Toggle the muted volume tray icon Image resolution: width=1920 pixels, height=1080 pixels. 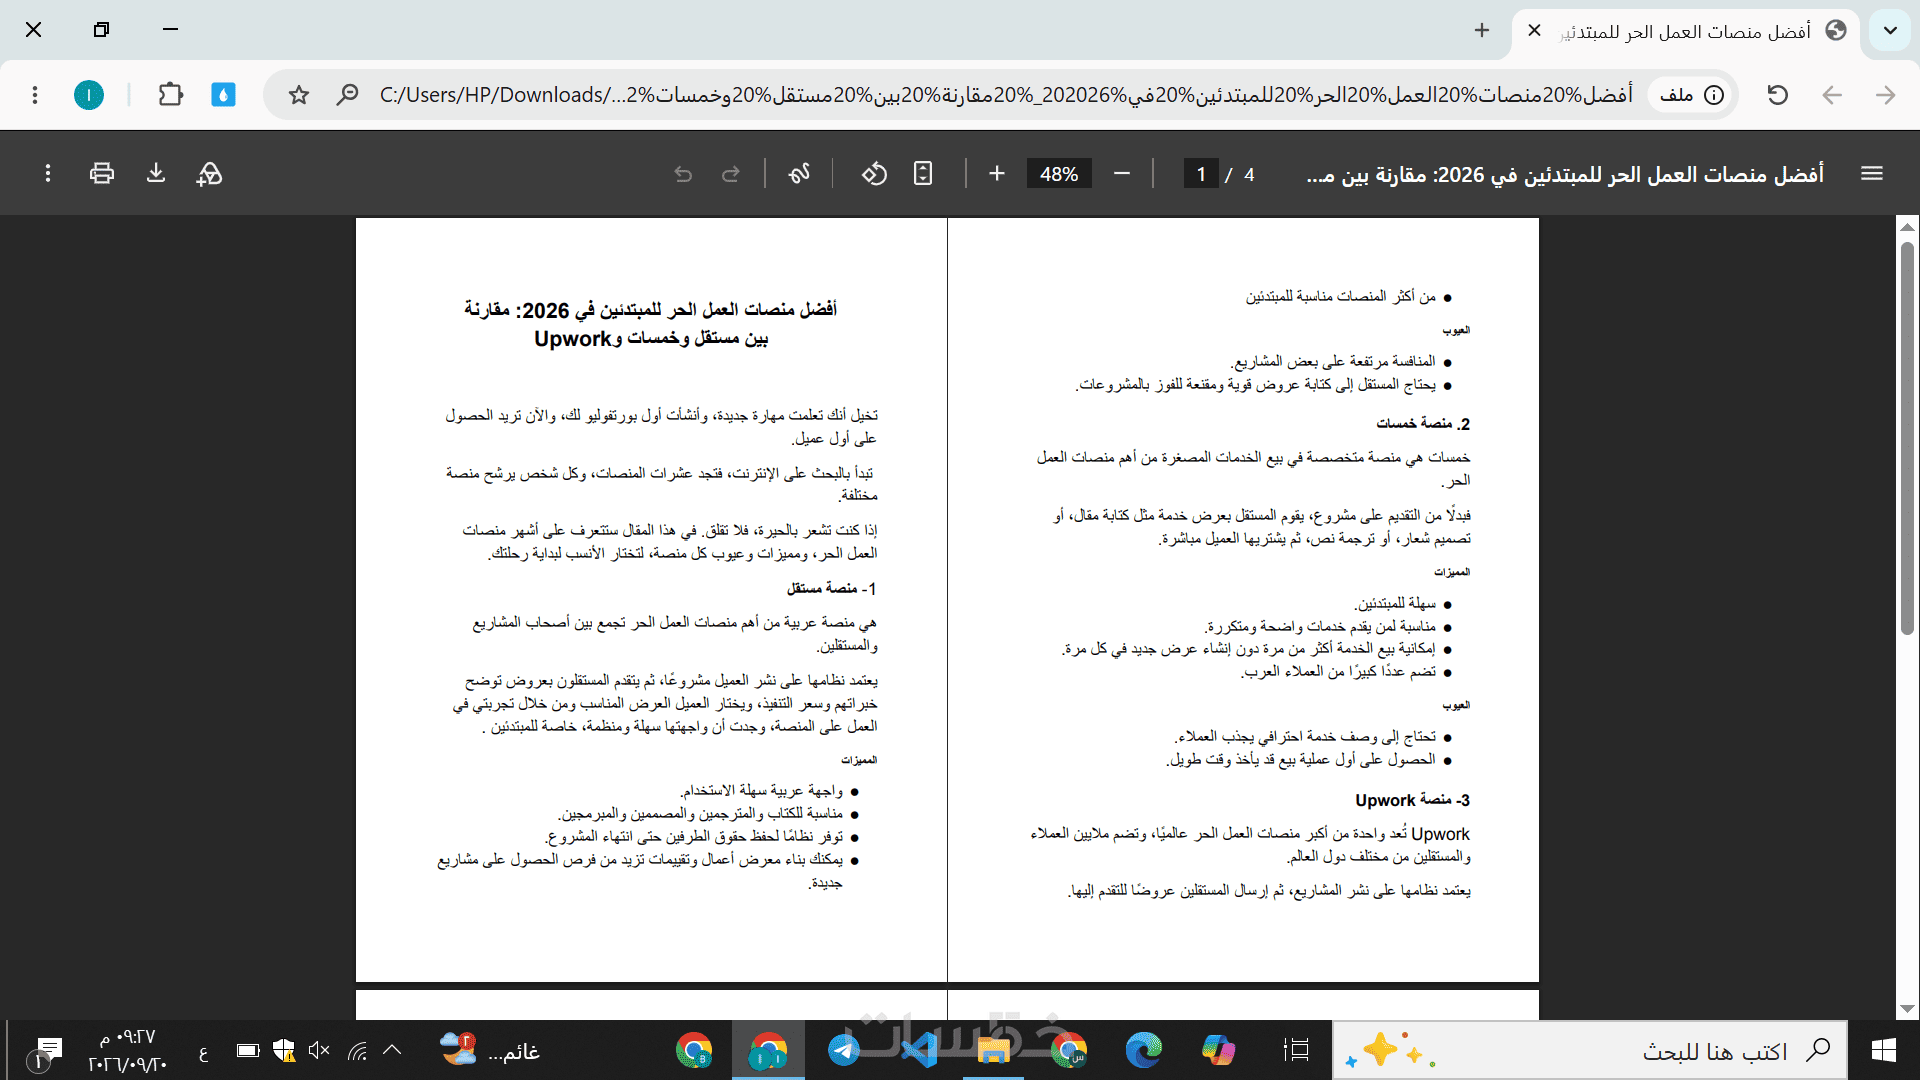tap(319, 1050)
